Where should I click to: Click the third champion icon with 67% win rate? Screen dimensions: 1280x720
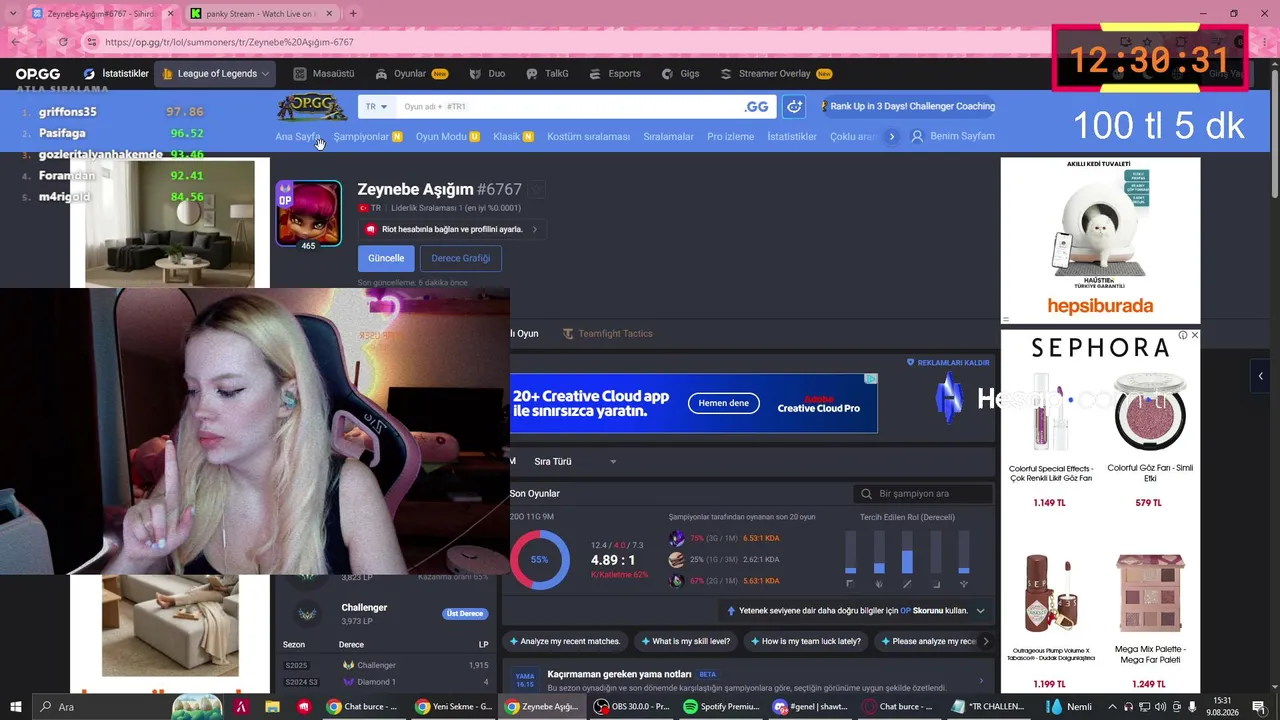click(x=677, y=581)
